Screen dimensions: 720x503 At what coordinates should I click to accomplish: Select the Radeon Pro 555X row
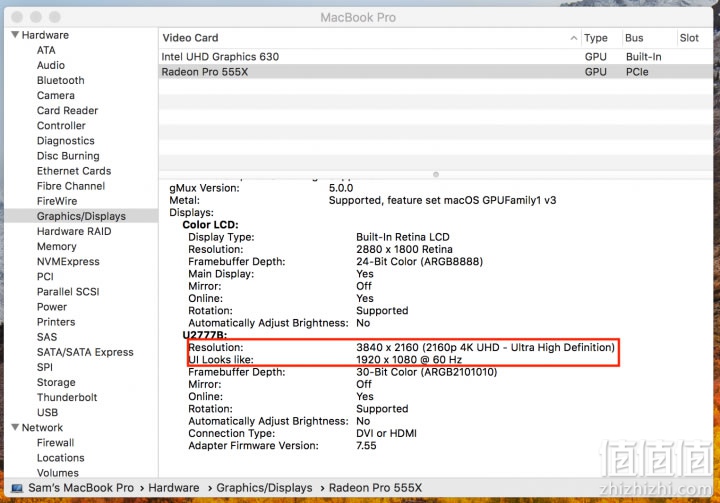(436, 72)
